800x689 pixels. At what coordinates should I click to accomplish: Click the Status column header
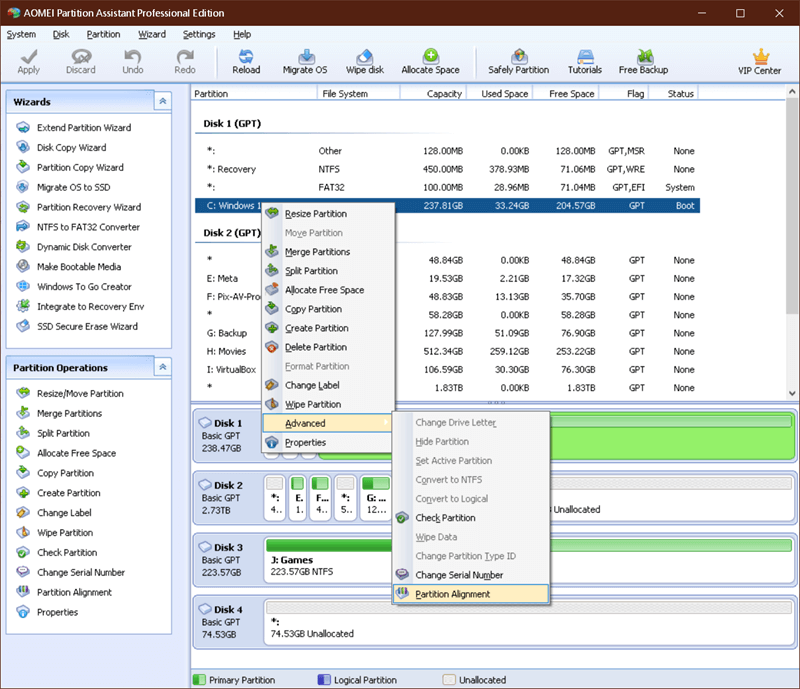tap(673, 93)
